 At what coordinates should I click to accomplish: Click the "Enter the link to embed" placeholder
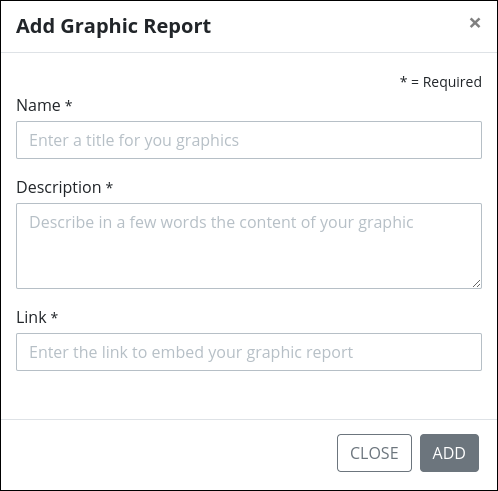tap(191, 353)
